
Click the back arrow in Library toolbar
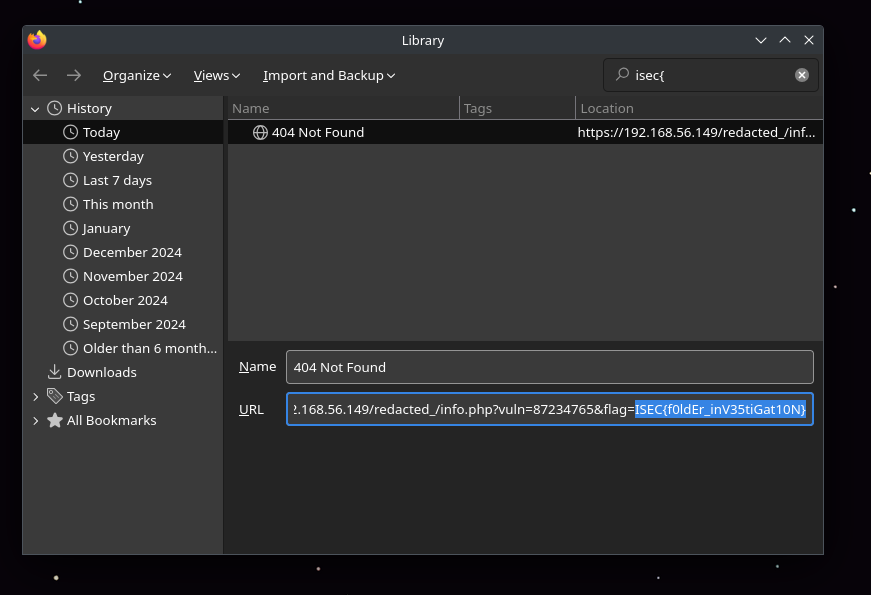(x=40, y=75)
